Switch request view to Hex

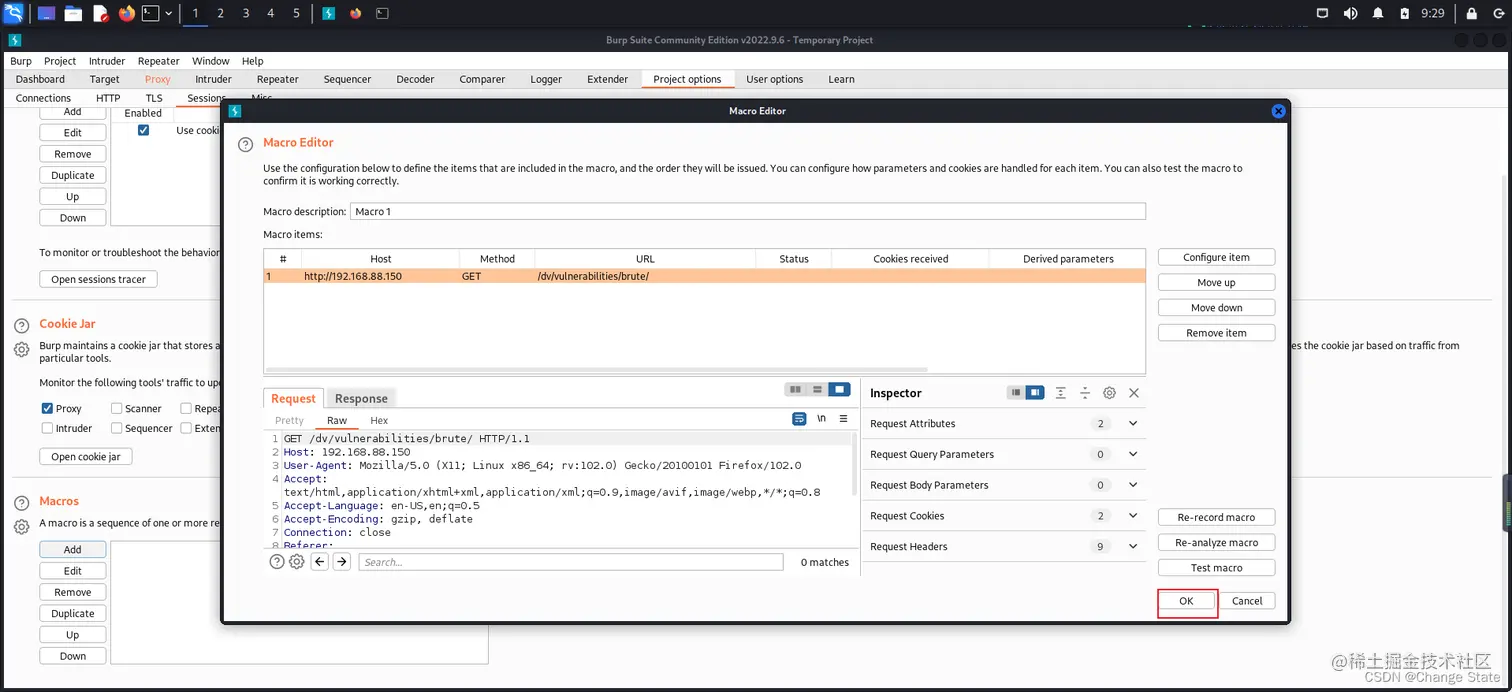pyautogui.click(x=379, y=420)
